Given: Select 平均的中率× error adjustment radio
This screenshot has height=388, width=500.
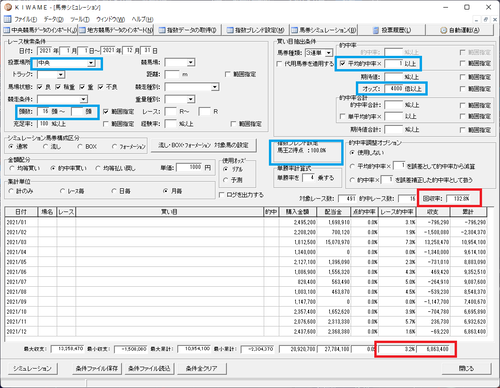Looking at the screenshot, I should pos(352,166).
